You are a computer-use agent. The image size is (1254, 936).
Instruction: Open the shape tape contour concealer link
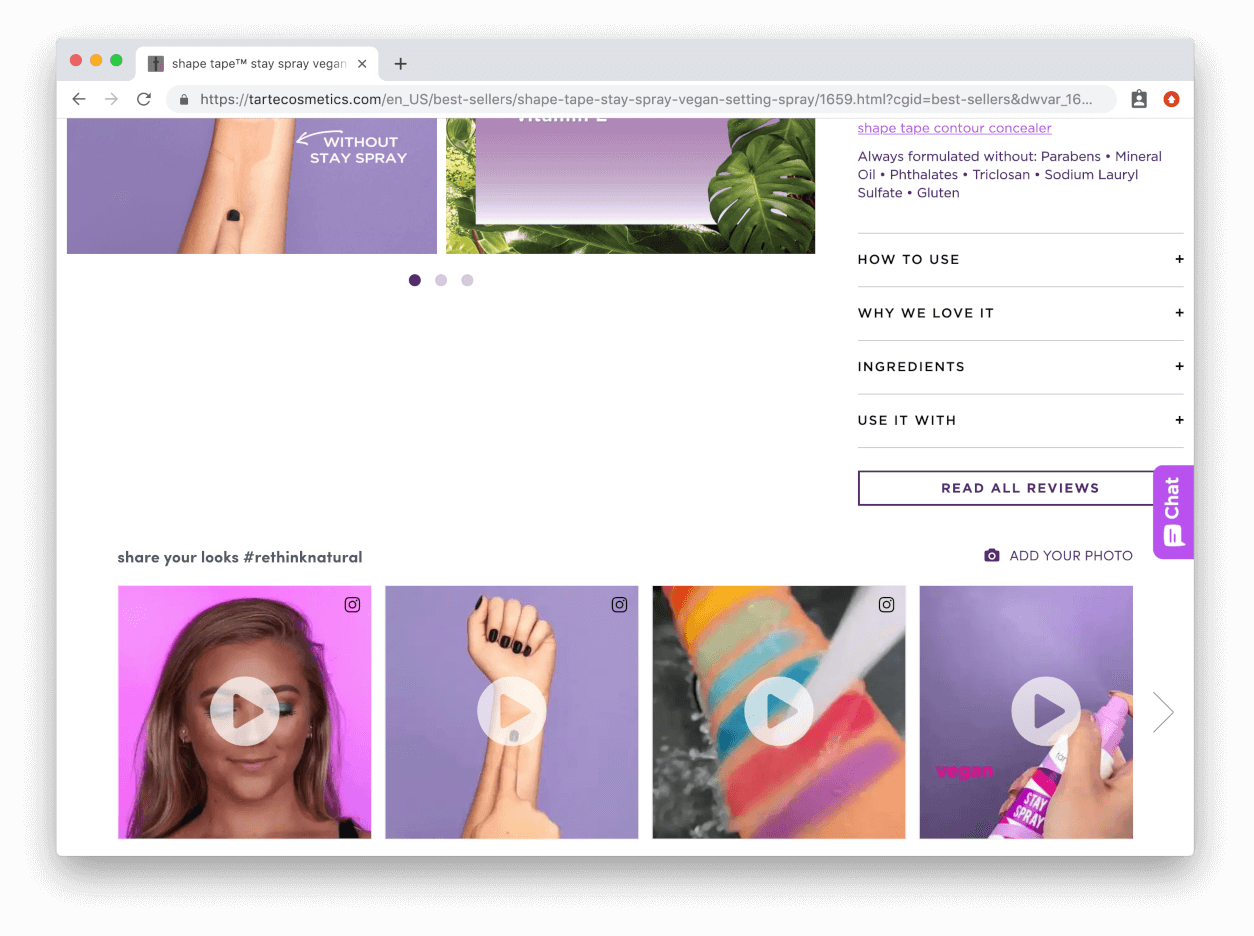pyautogui.click(x=954, y=128)
